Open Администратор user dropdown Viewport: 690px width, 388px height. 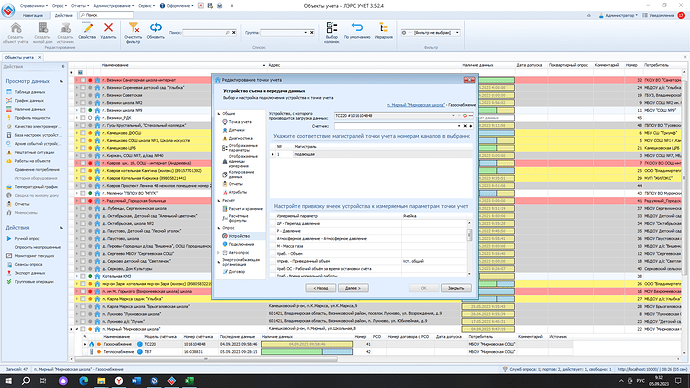pos(617,15)
